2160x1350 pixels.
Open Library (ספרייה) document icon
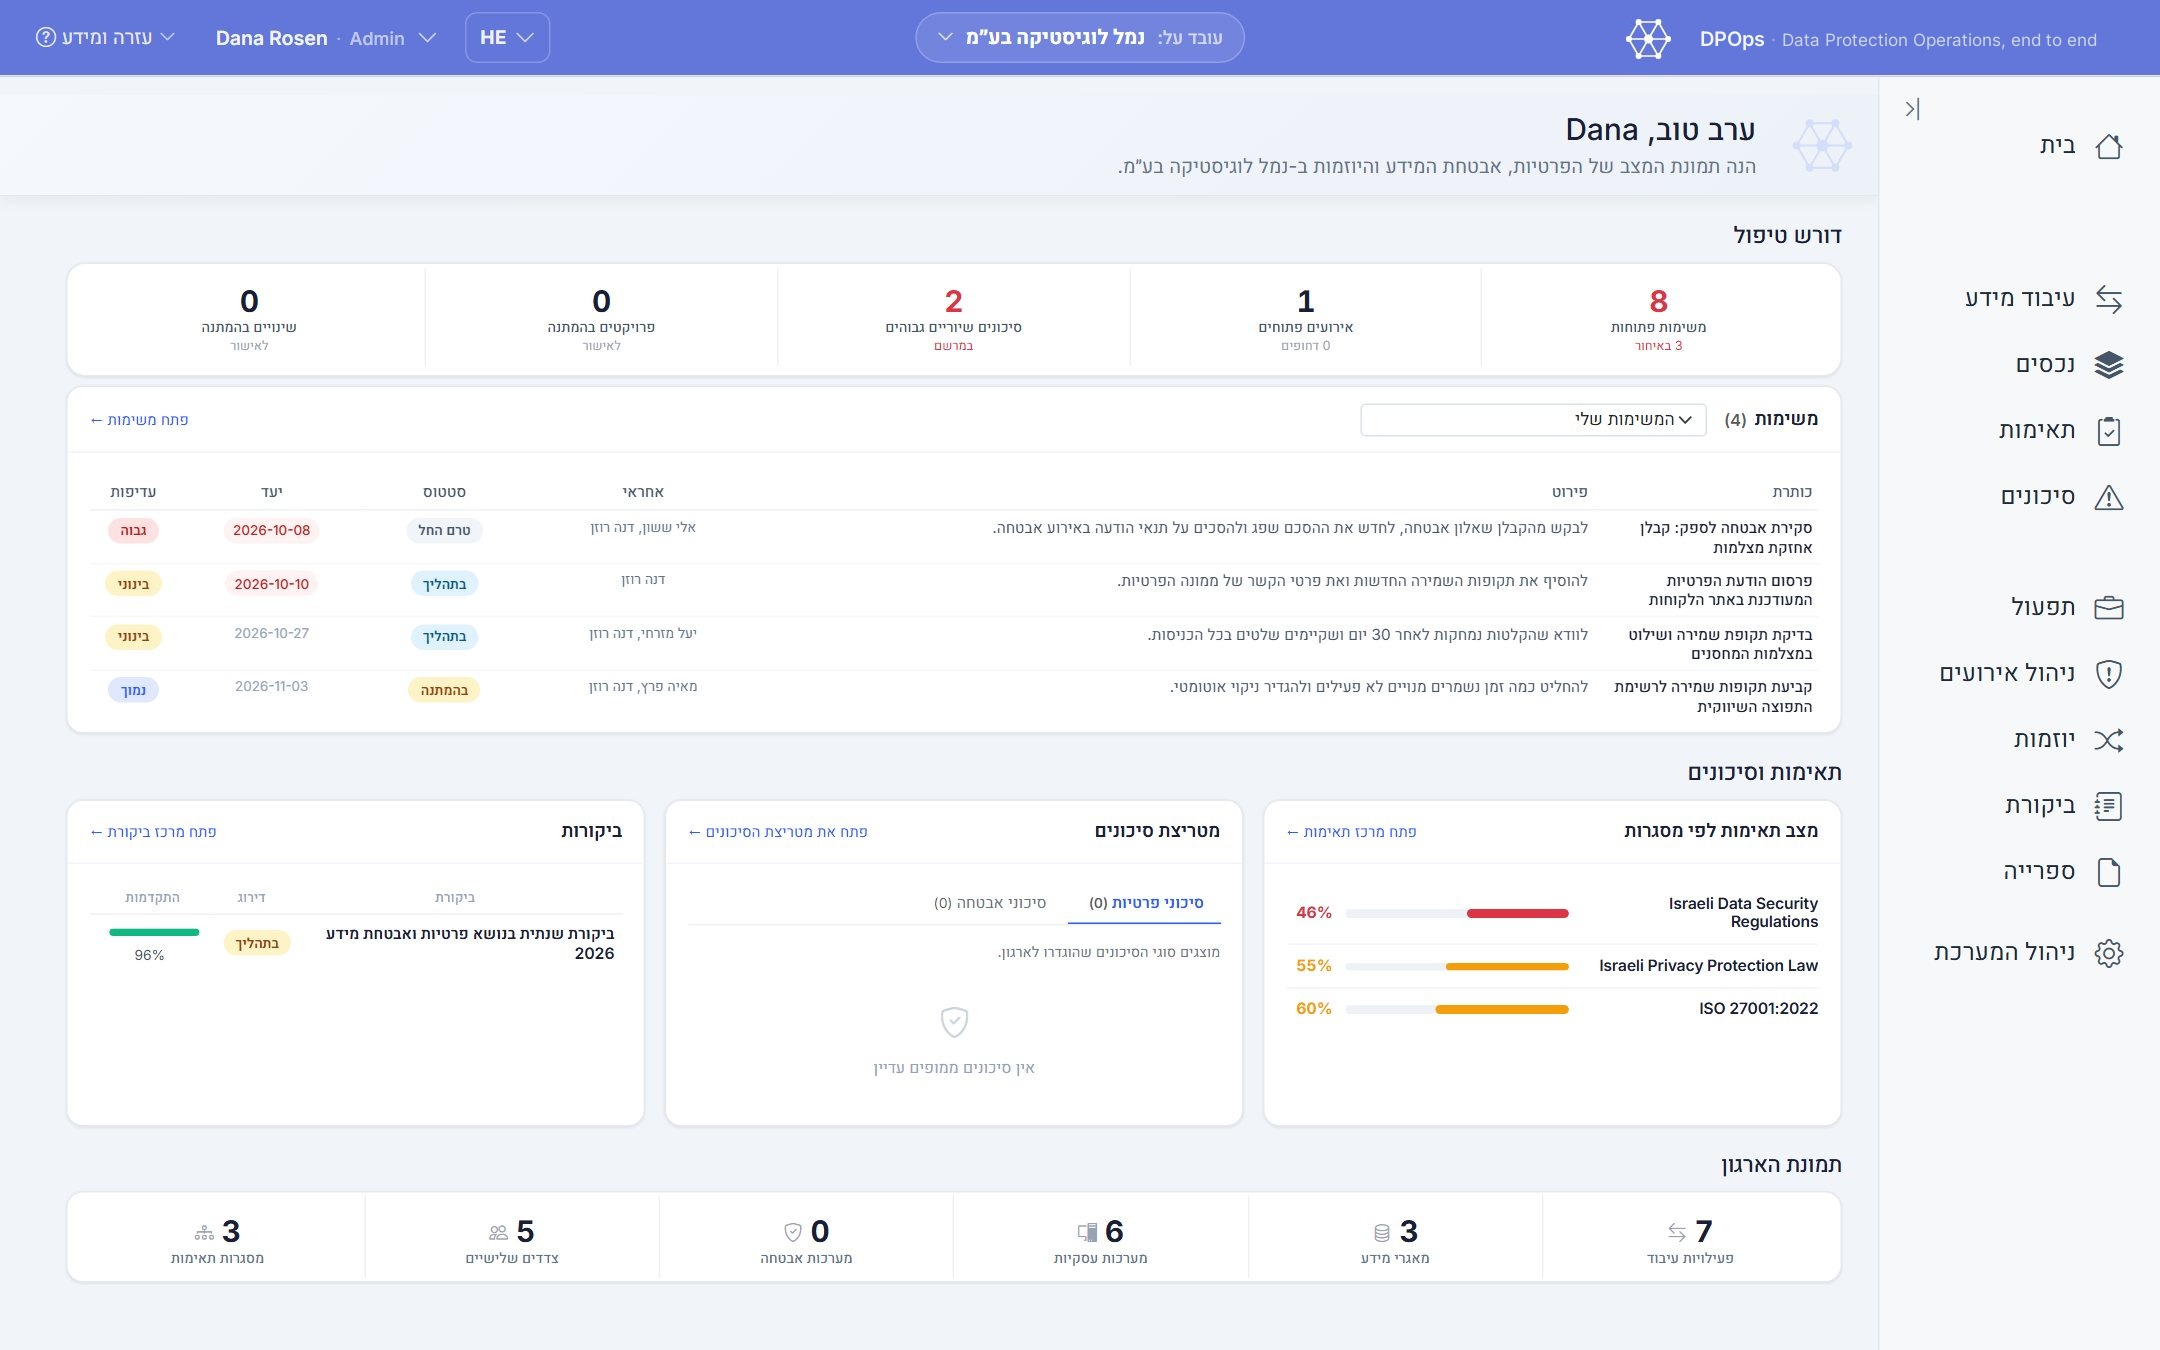pyautogui.click(x=2109, y=872)
